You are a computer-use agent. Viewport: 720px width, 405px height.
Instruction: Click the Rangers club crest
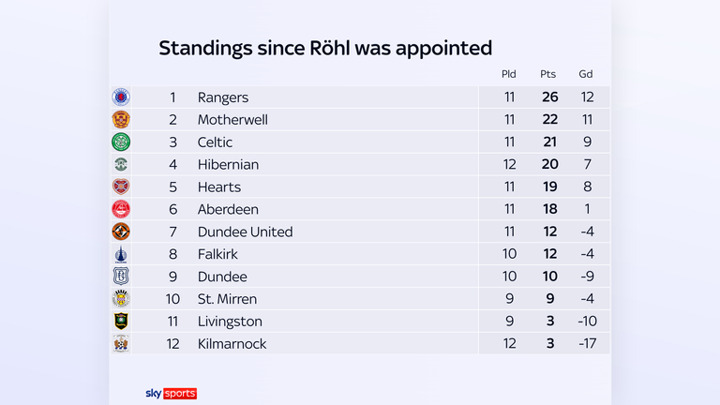pyautogui.click(x=121, y=97)
